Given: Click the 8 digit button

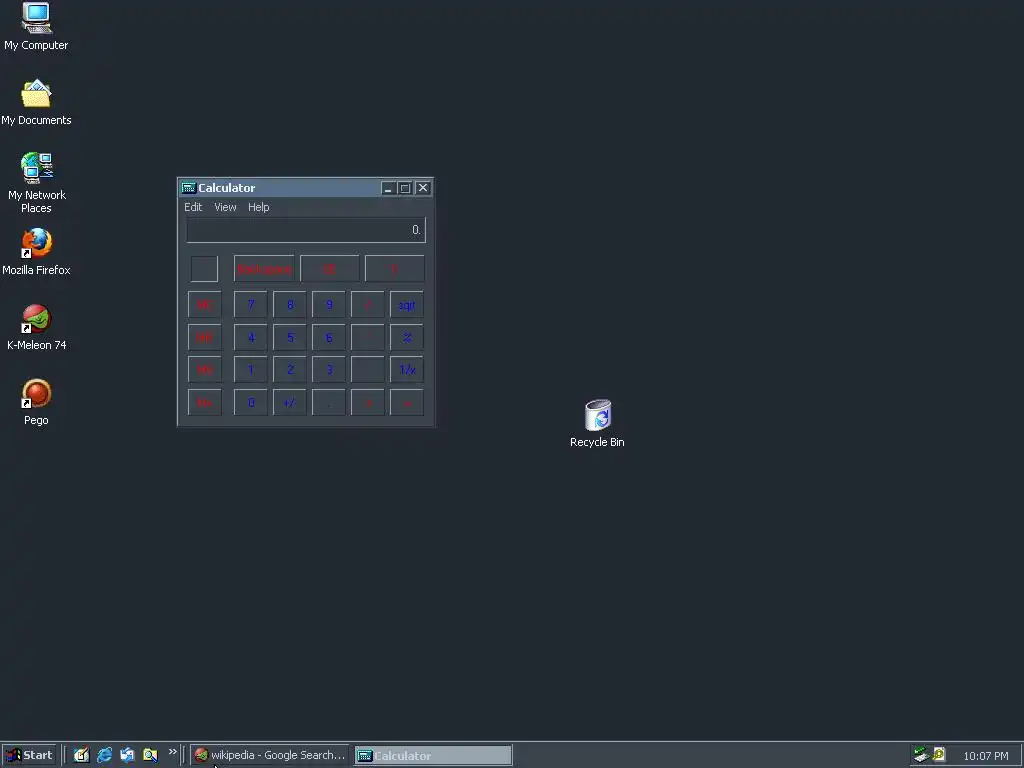Looking at the screenshot, I should pyautogui.click(x=290, y=304).
